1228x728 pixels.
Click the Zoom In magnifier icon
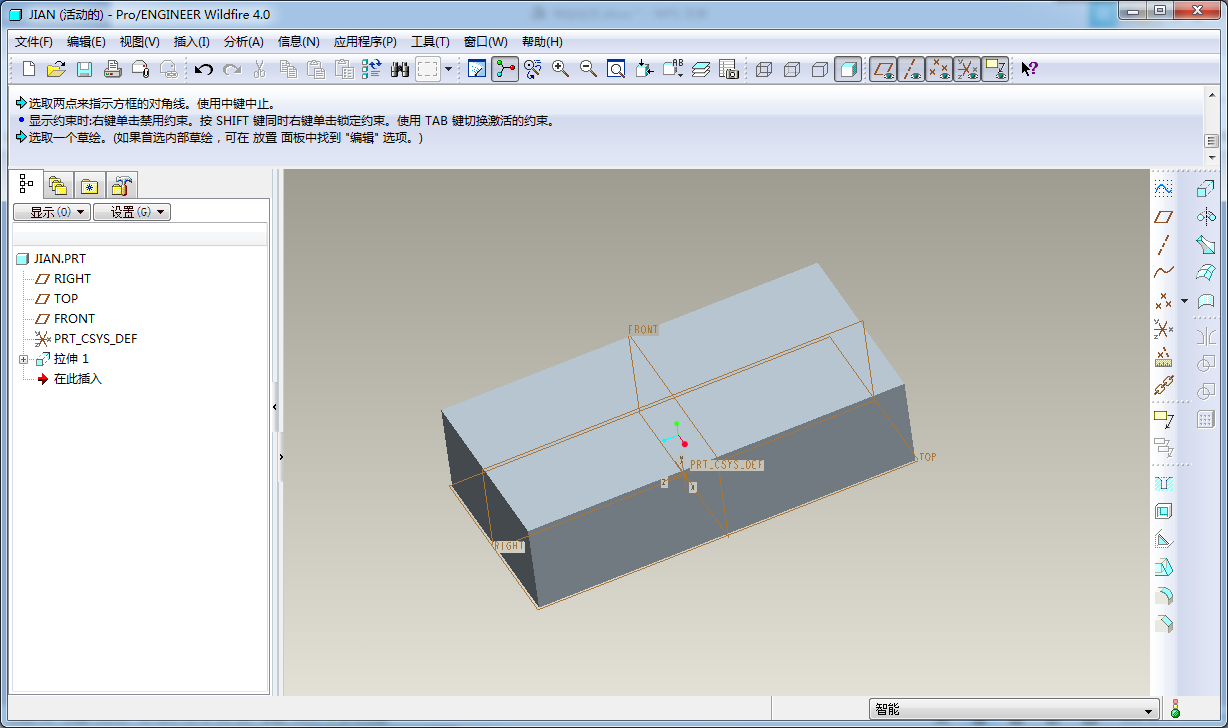coord(560,69)
